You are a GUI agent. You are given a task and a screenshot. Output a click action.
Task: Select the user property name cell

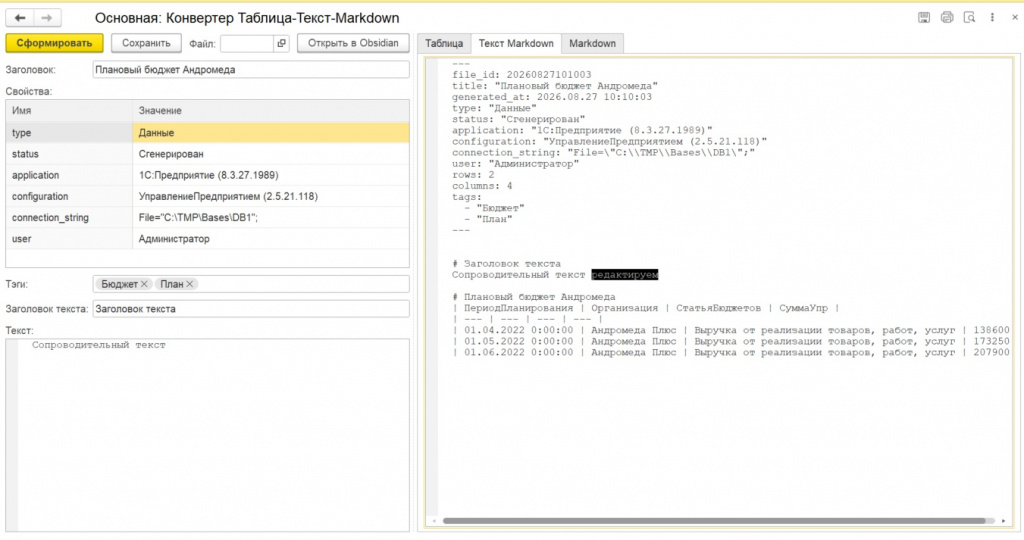pos(69,239)
